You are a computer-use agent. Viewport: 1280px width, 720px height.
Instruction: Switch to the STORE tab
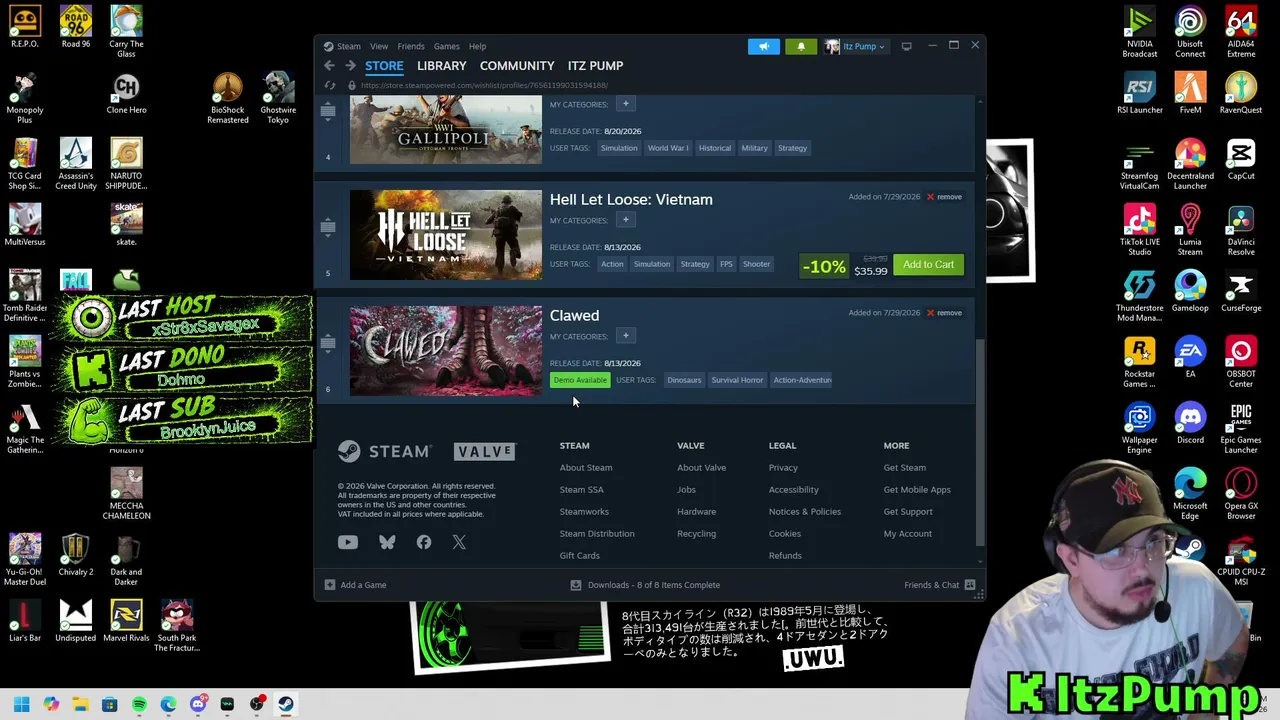pyautogui.click(x=384, y=66)
